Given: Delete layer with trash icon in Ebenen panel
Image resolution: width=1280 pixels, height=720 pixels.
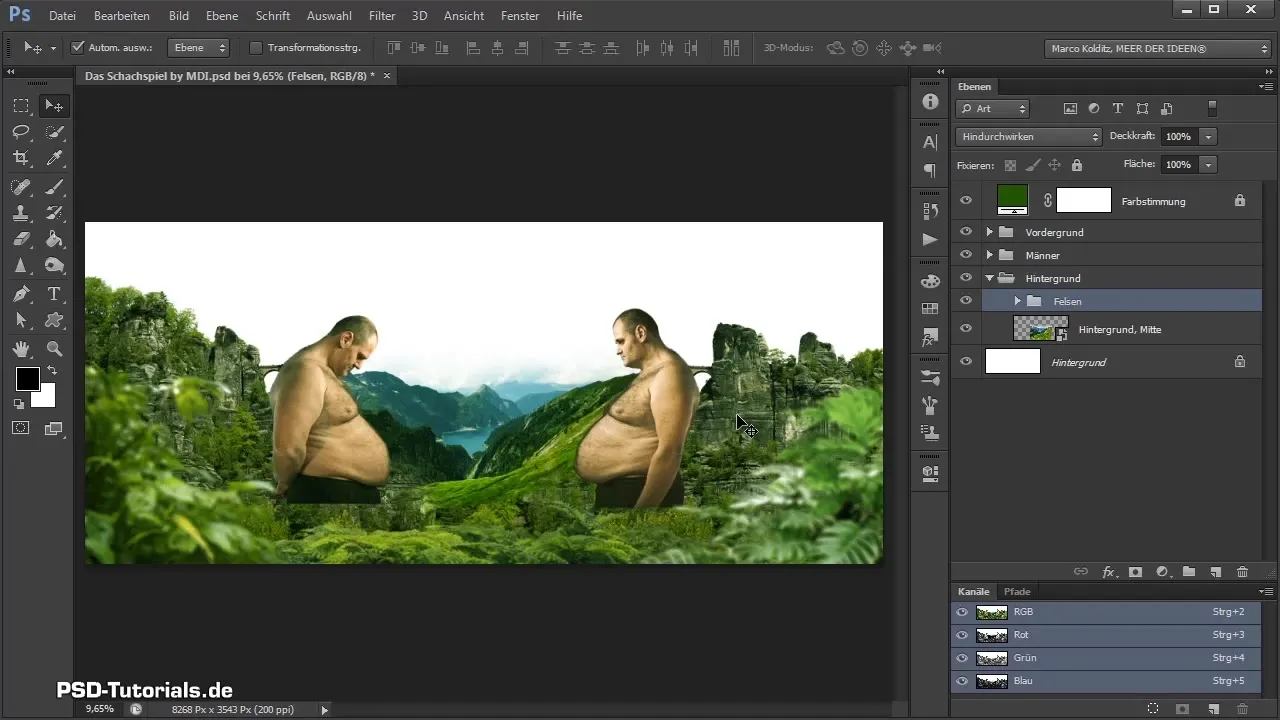Looking at the screenshot, I should point(1242,572).
